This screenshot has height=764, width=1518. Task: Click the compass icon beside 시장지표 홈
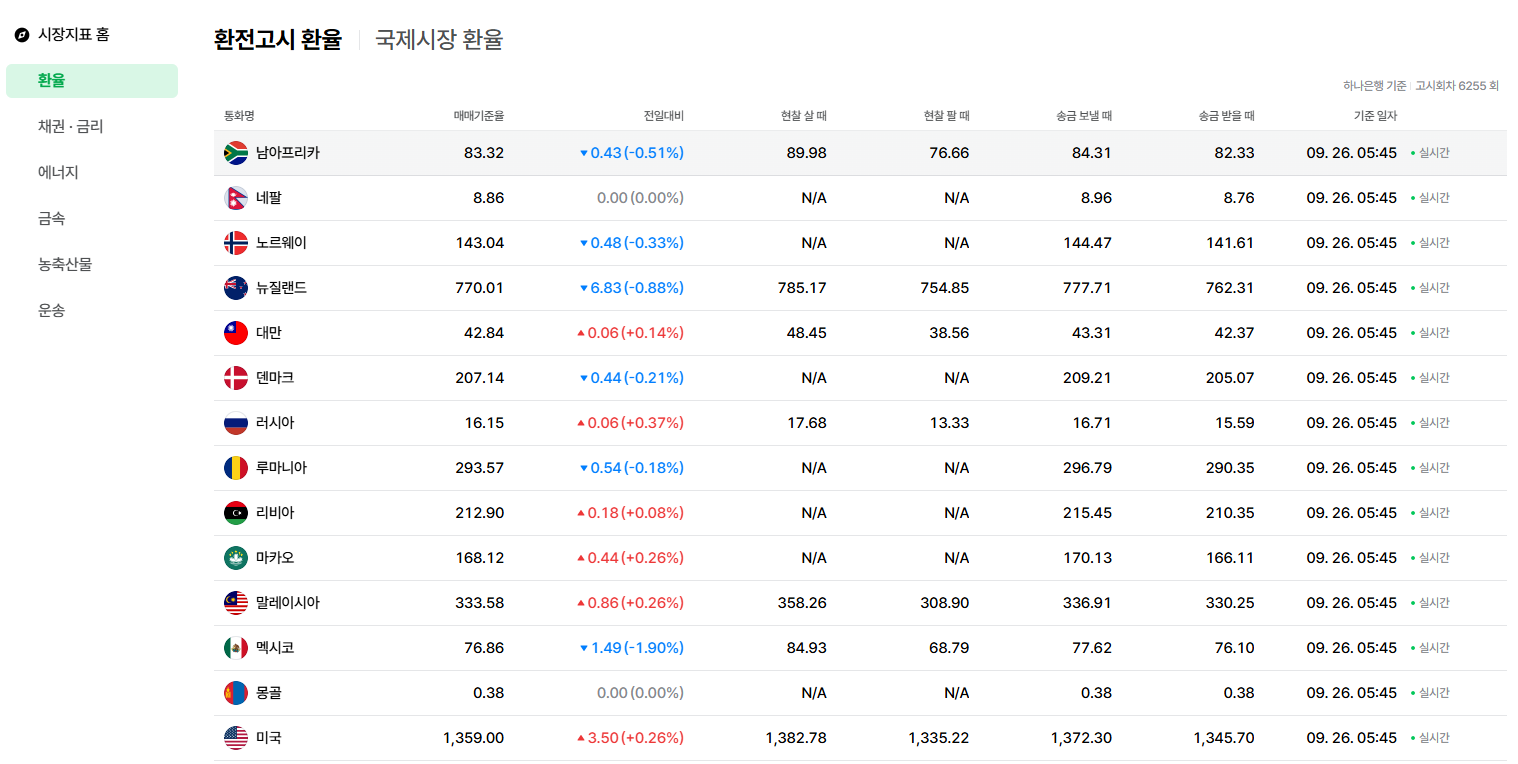click(x=22, y=35)
